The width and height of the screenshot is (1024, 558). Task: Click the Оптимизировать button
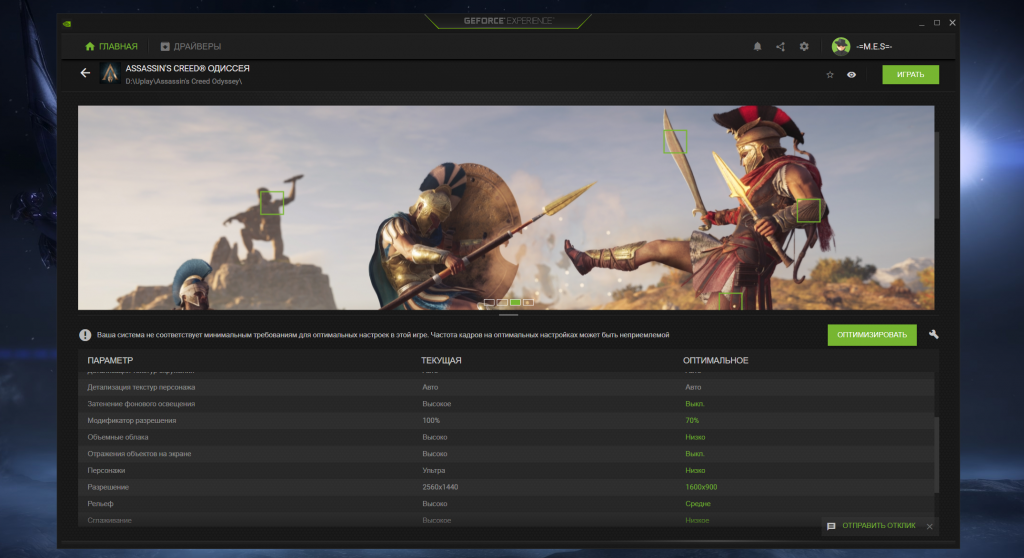(x=871, y=335)
